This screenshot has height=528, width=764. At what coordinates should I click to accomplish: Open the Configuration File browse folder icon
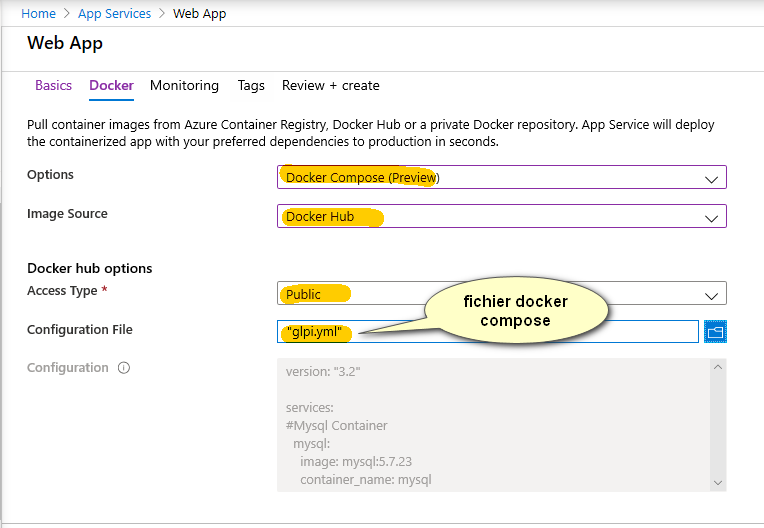[x=715, y=332]
